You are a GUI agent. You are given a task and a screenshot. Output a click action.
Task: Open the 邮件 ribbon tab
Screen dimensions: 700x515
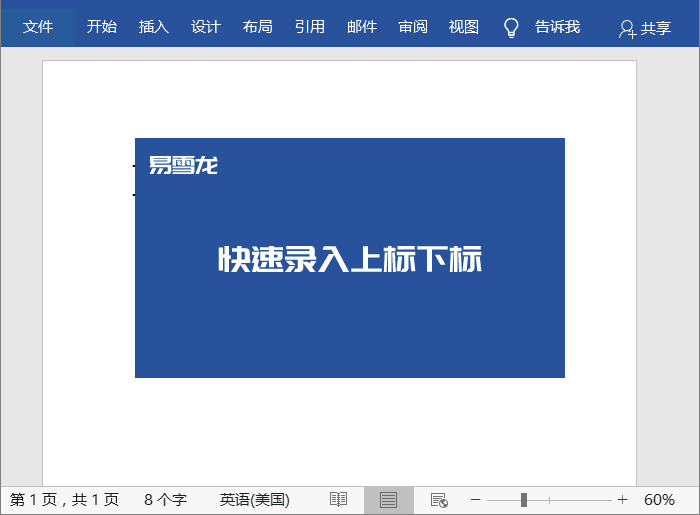pos(362,27)
